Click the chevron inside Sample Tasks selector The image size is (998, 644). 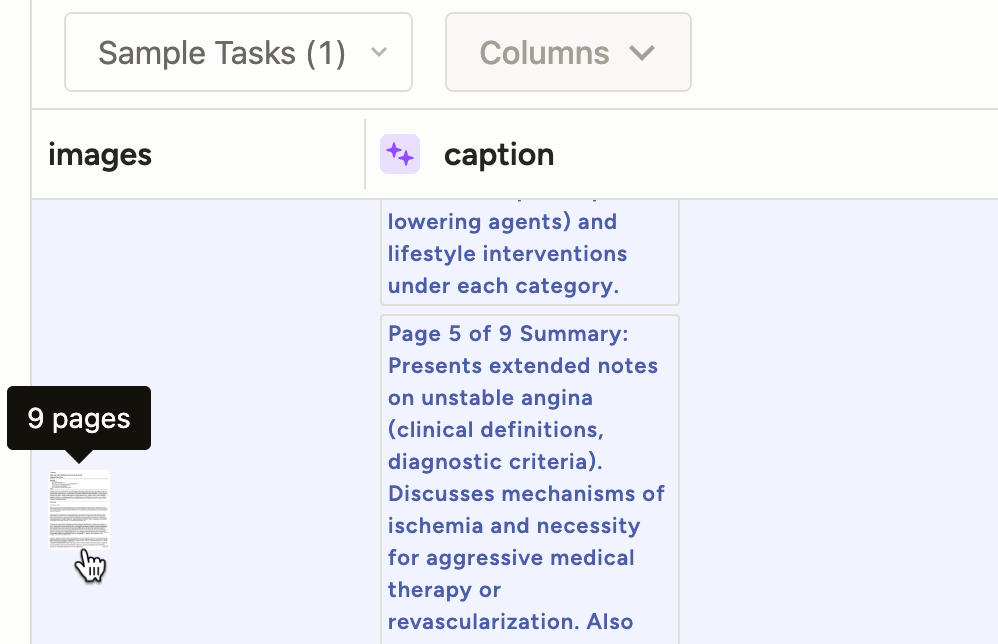(378, 52)
